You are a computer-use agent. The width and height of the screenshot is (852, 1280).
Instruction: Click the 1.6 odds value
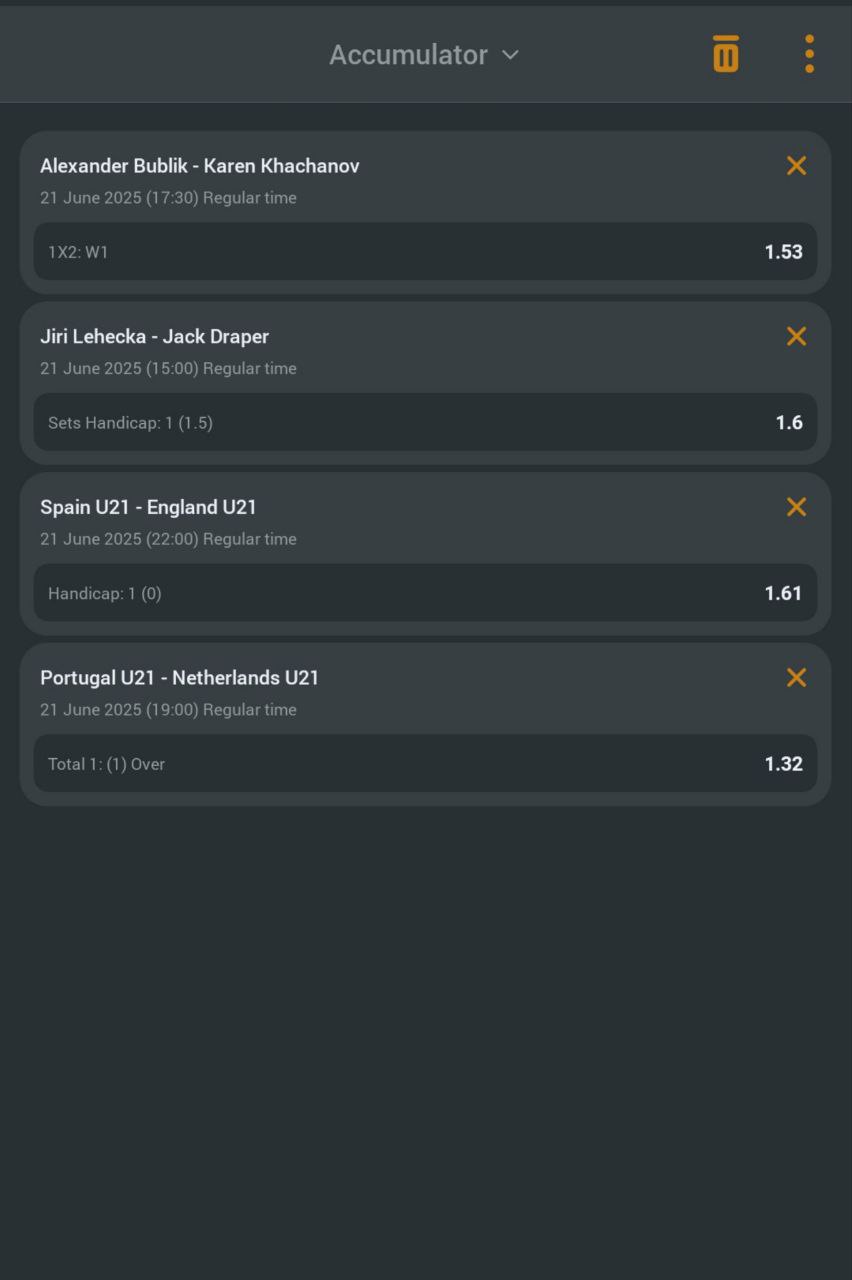click(x=789, y=423)
